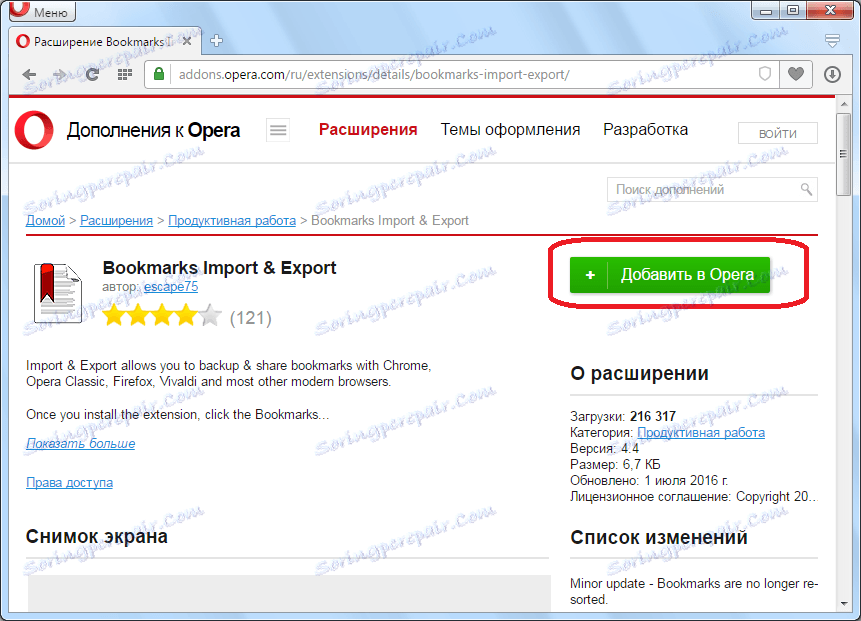
Task: Open the hamburger menu beside 'Дополнения к Opera'
Action: click(277, 129)
